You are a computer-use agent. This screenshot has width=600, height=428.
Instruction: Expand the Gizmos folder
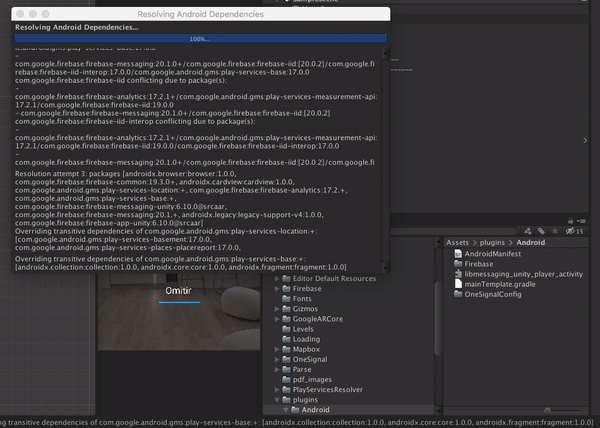tap(277, 309)
